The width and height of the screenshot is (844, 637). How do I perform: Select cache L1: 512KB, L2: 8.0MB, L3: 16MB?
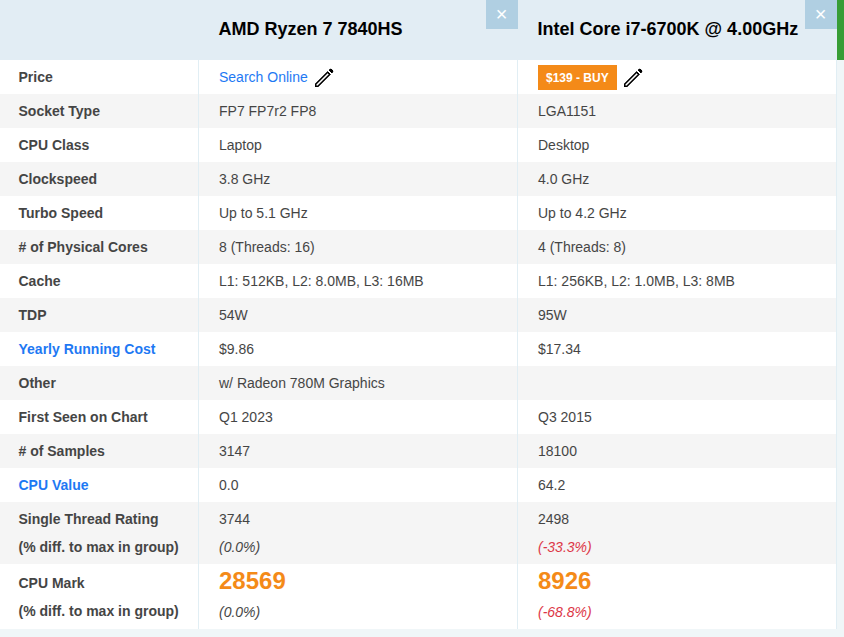click(x=321, y=281)
